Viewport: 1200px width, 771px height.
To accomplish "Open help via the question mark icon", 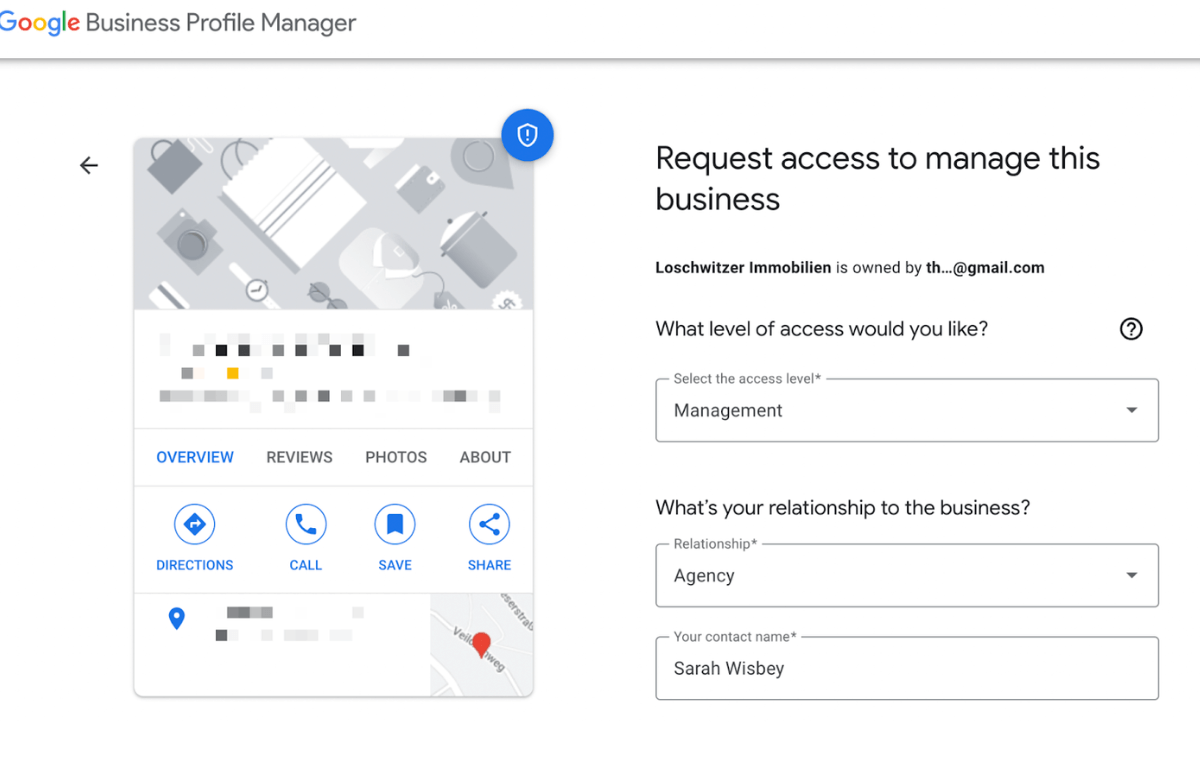I will pos(1130,328).
